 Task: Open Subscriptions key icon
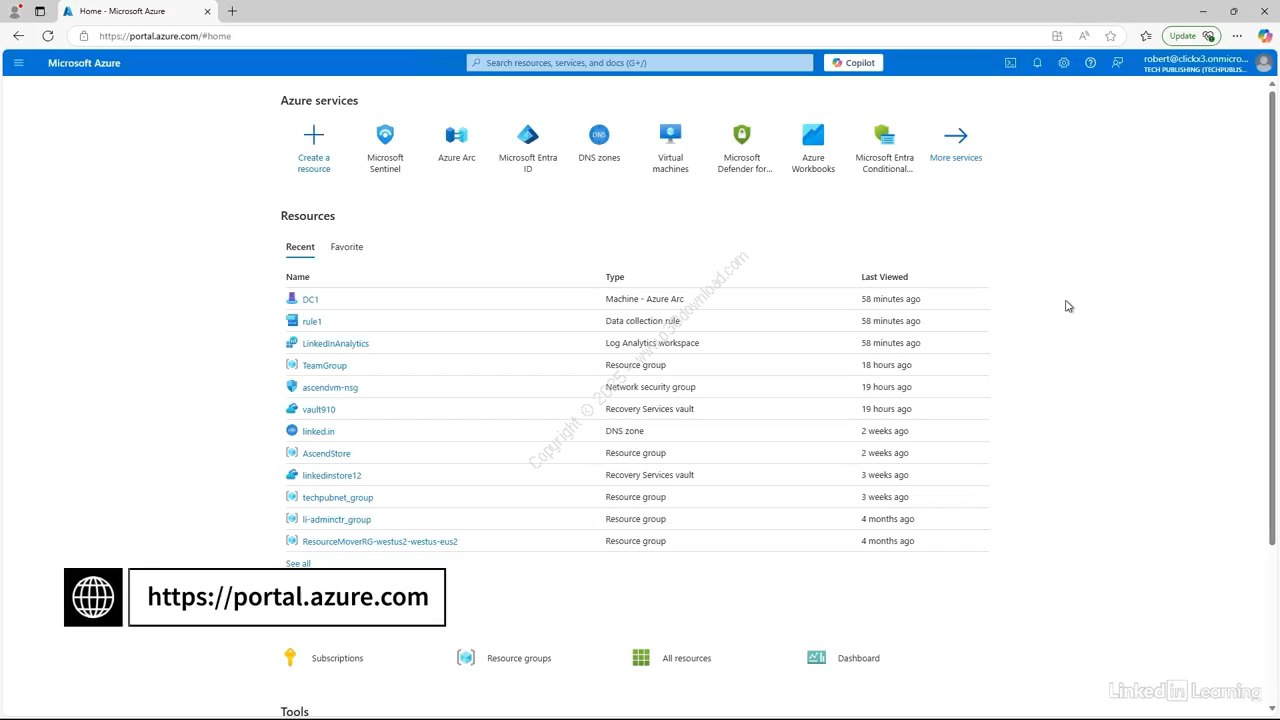pyautogui.click(x=290, y=657)
